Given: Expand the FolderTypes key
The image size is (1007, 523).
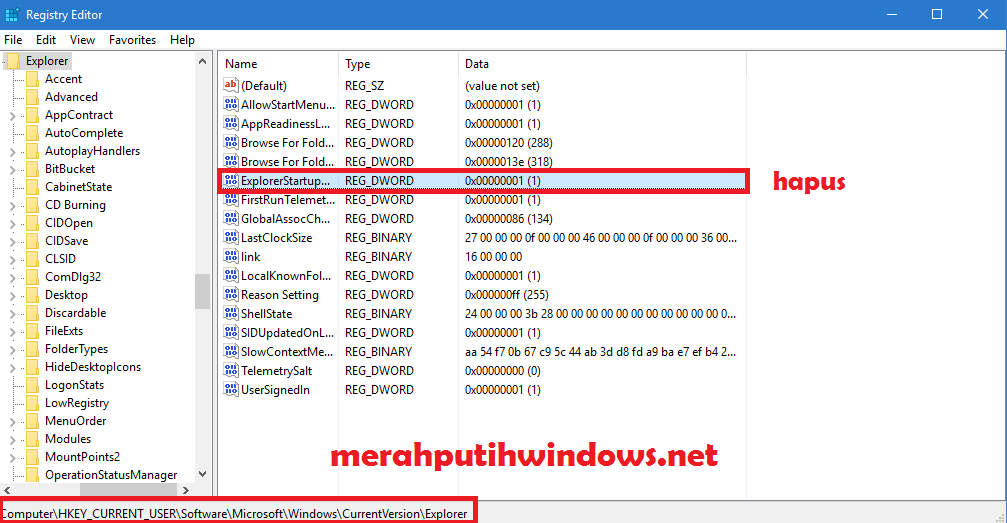Looking at the screenshot, I should pyautogui.click(x=13, y=350).
